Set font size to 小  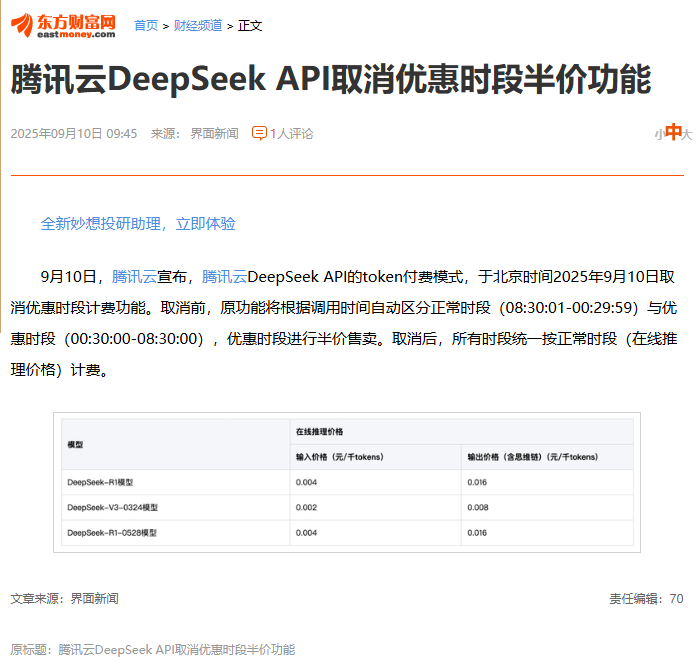[659, 135]
